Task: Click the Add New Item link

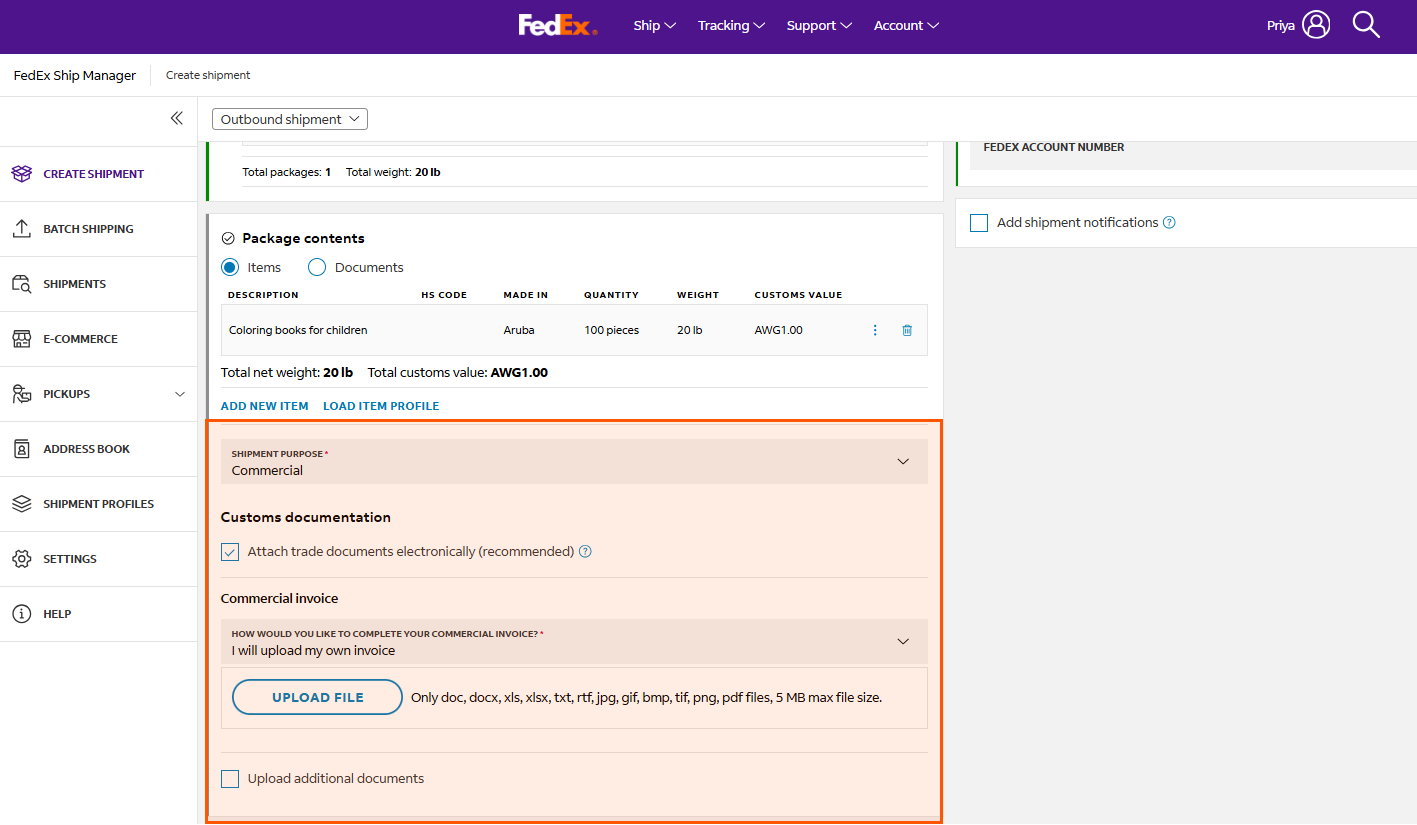Action: click(264, 406)
